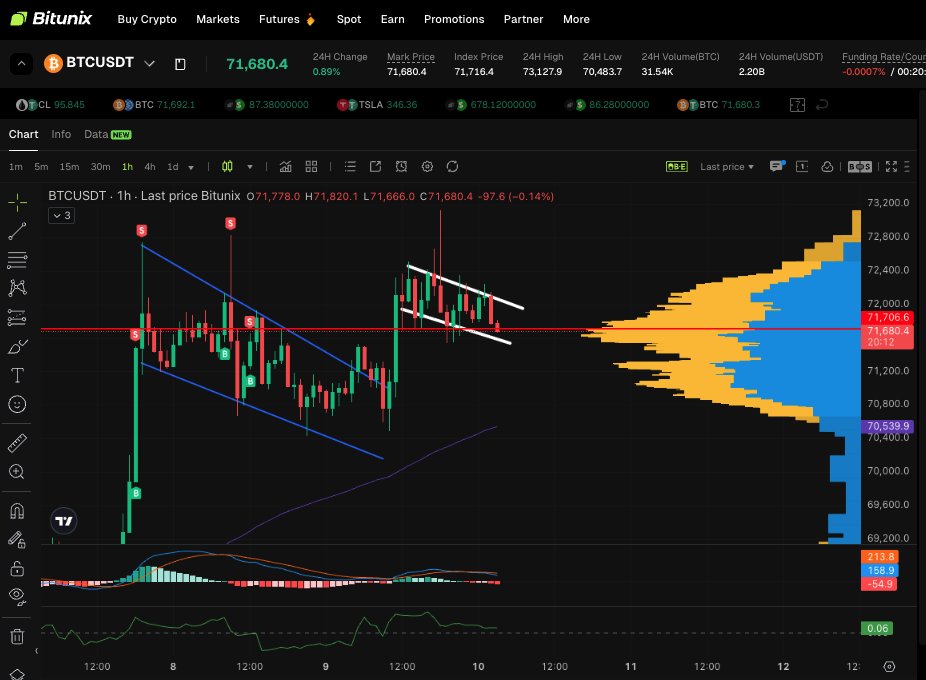Click the pop-out chart icon

pyautogui.click(x=376, y=167)
